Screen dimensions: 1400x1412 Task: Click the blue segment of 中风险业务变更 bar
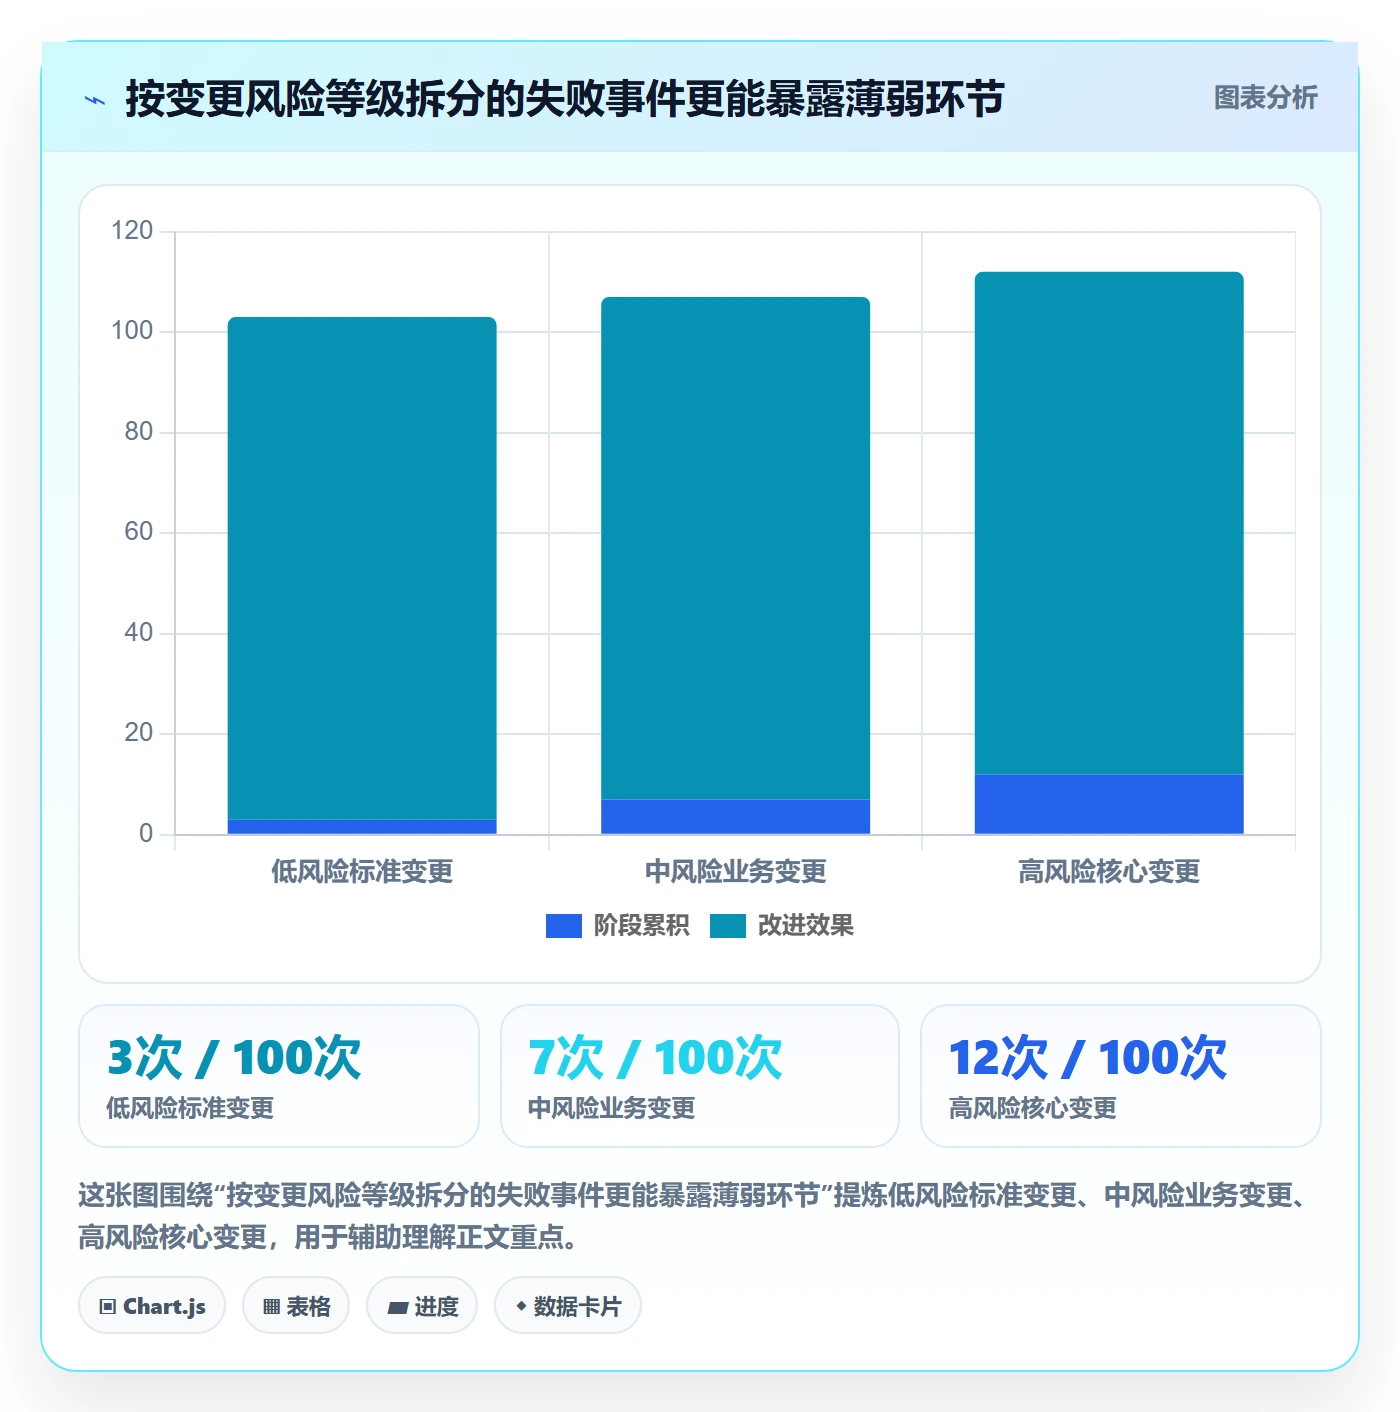click(x=735, y=817)
